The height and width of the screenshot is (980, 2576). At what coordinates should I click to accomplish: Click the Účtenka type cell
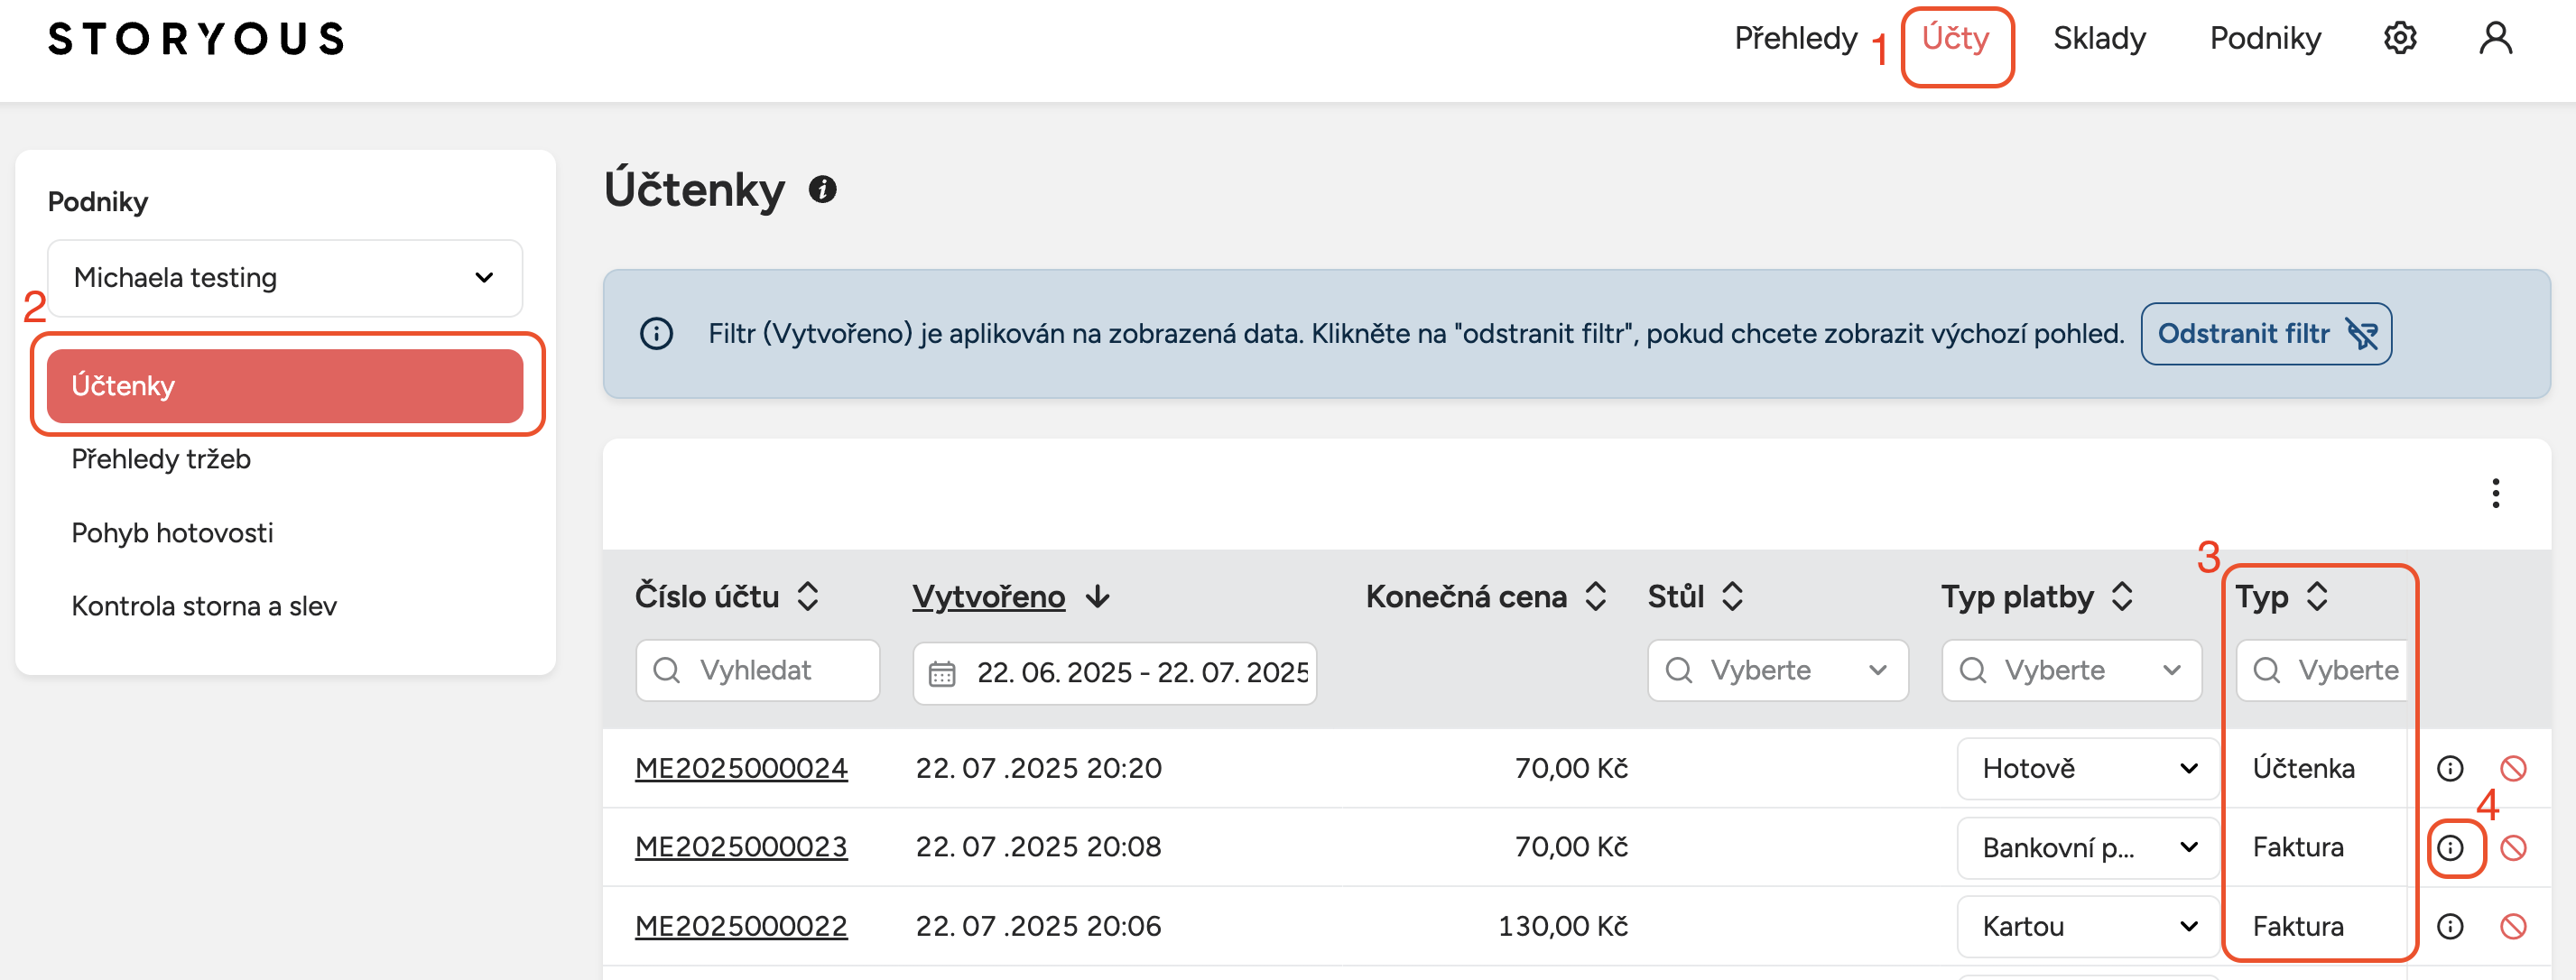point(2303,768)
